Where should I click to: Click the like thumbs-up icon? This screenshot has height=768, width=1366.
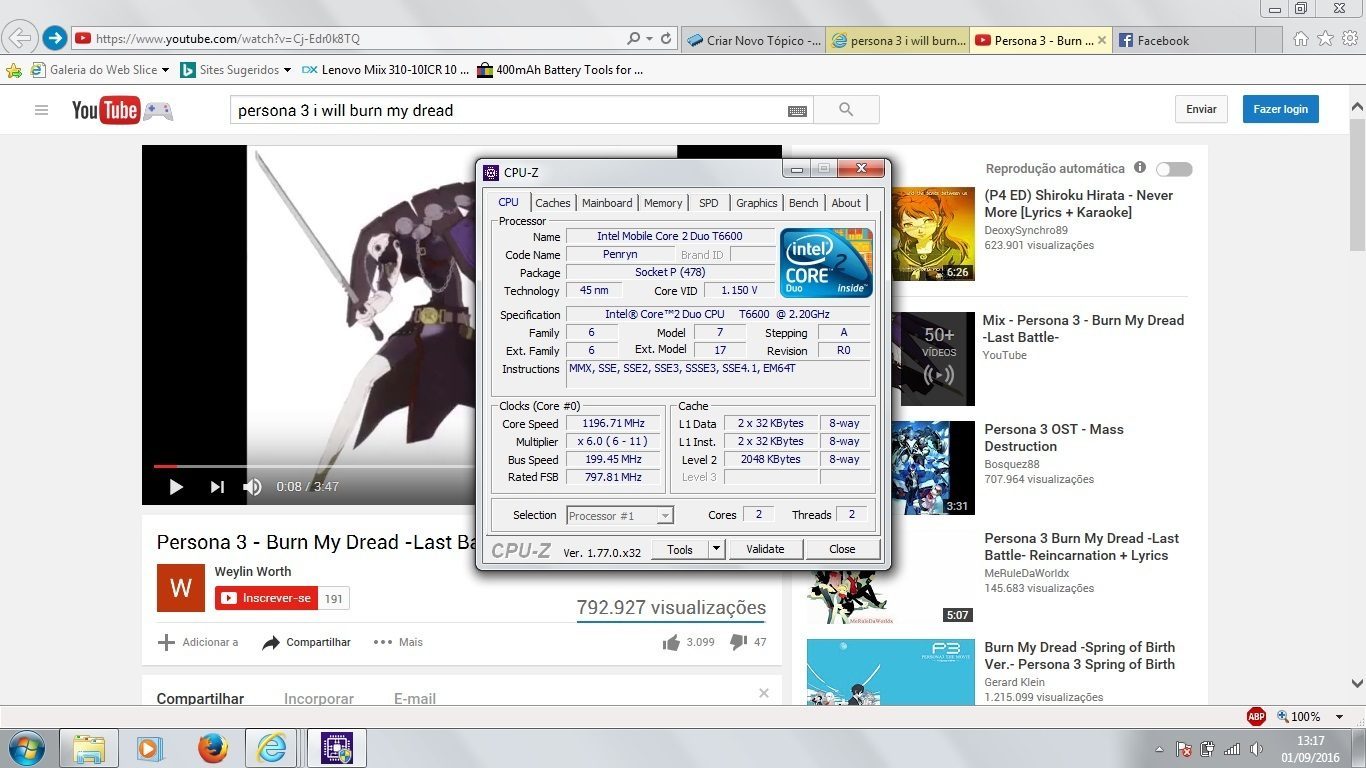(x=671, y=642)
